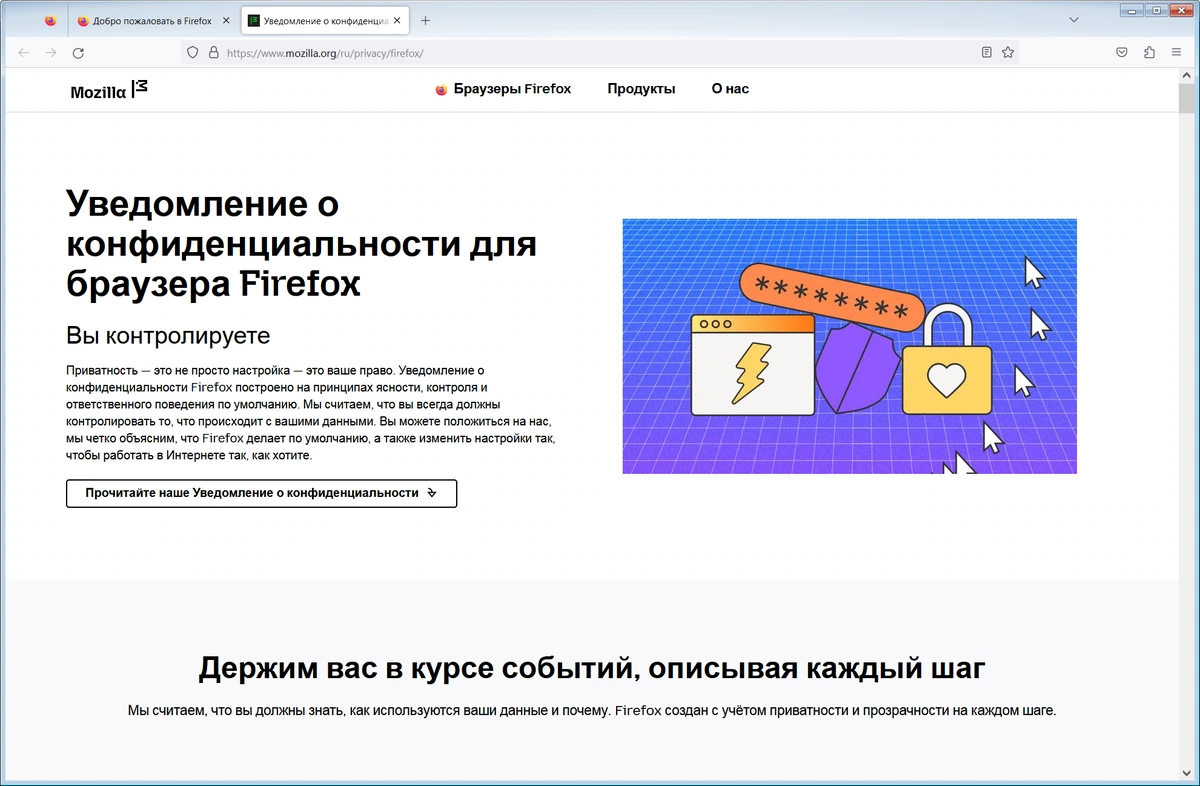Click 'Прочитайте наше Уведомление о конфиденциальности' button
1200x786 pixels.
tap(261, 493)
